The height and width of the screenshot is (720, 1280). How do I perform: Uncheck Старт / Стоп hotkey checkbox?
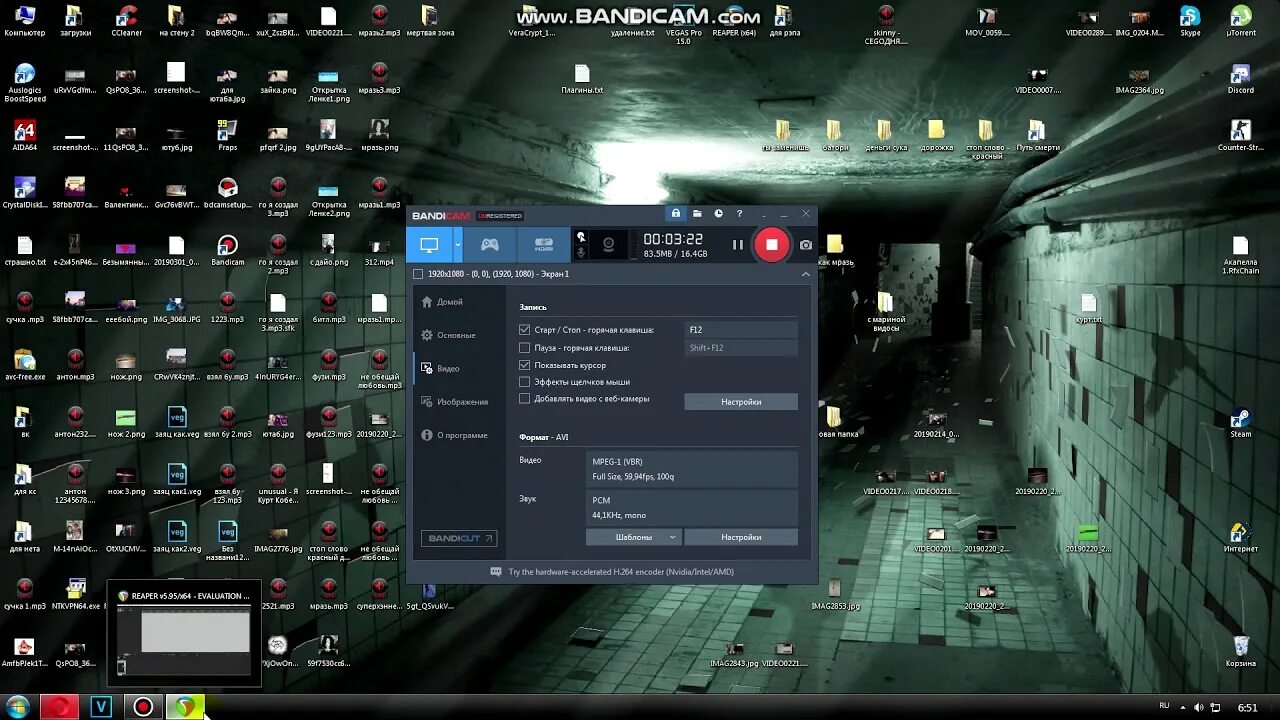point(524,329)
